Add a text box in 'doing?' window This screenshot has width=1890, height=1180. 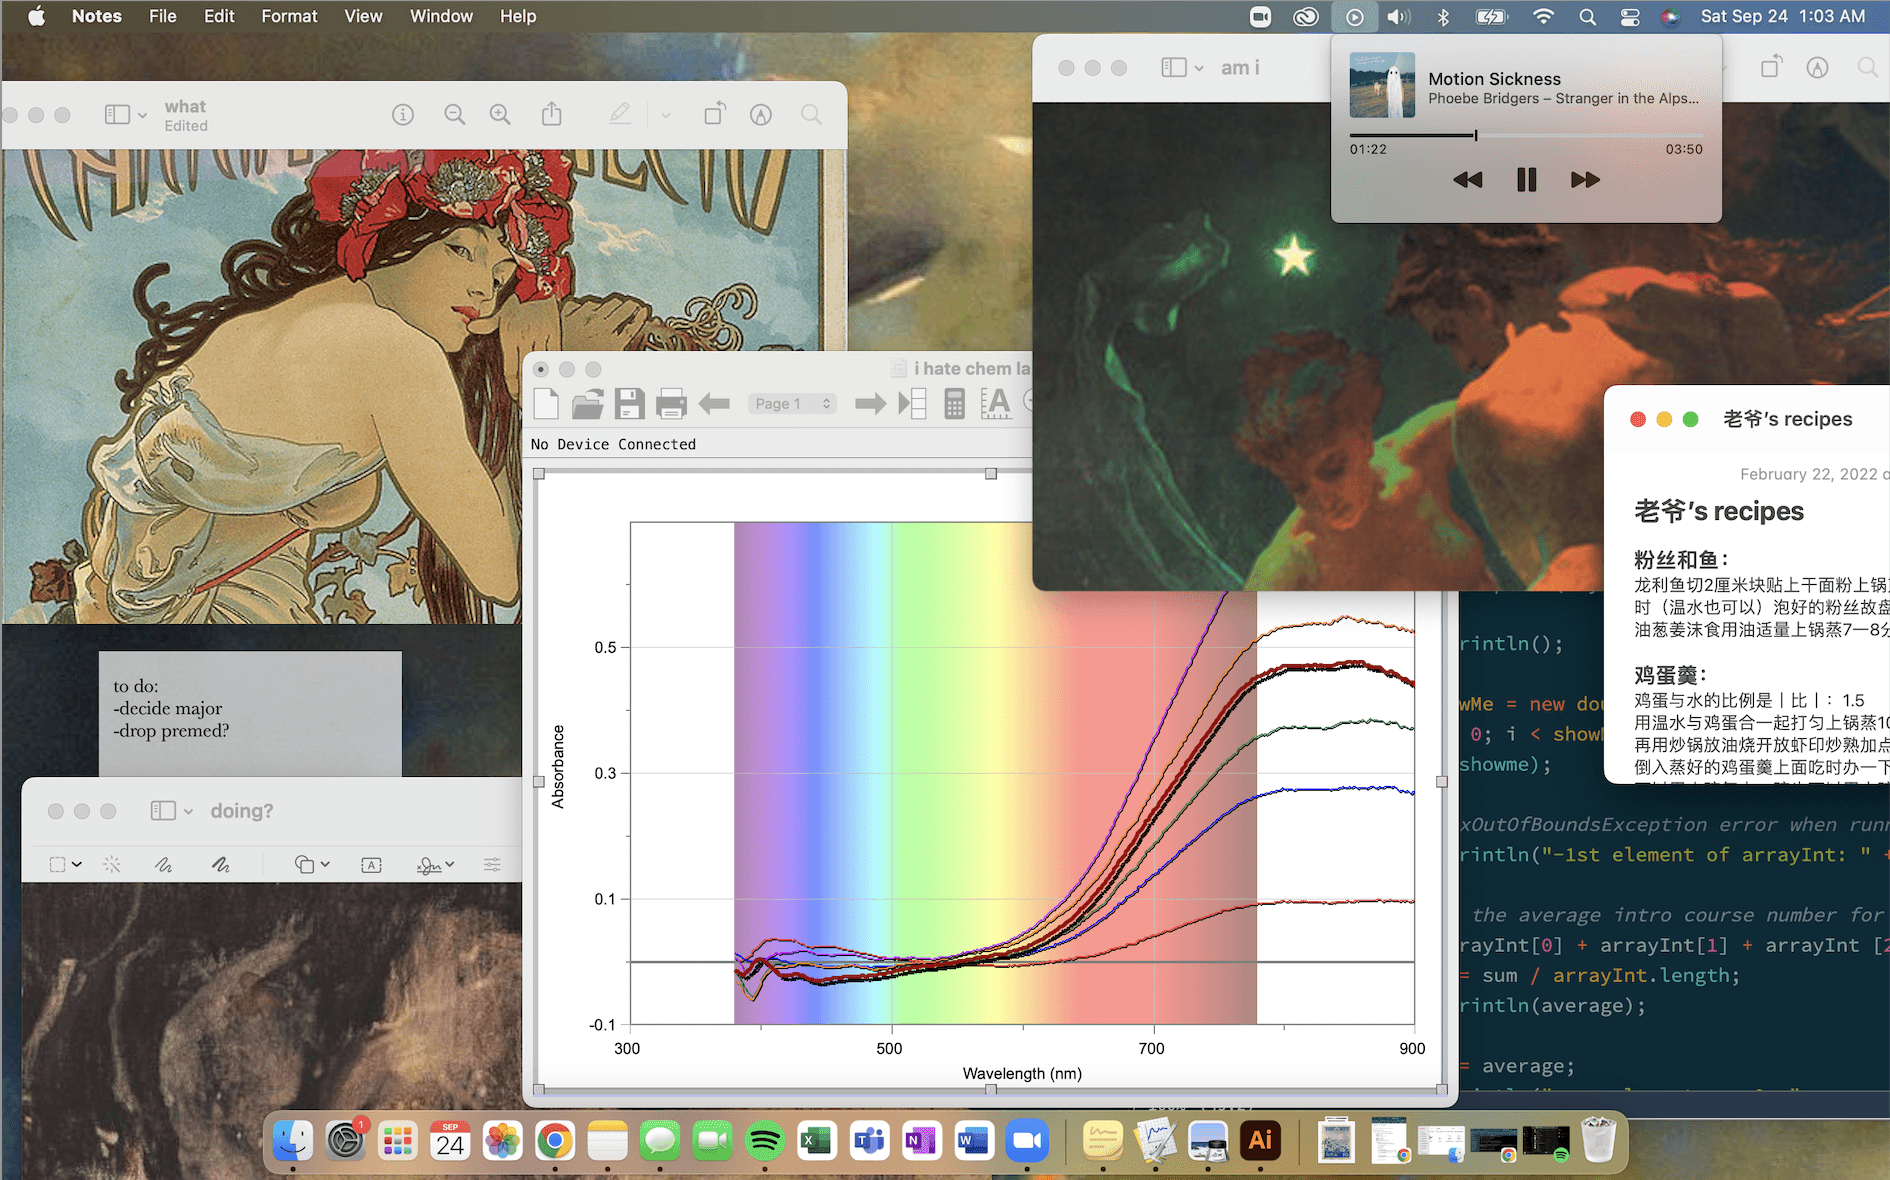(371, 865)
